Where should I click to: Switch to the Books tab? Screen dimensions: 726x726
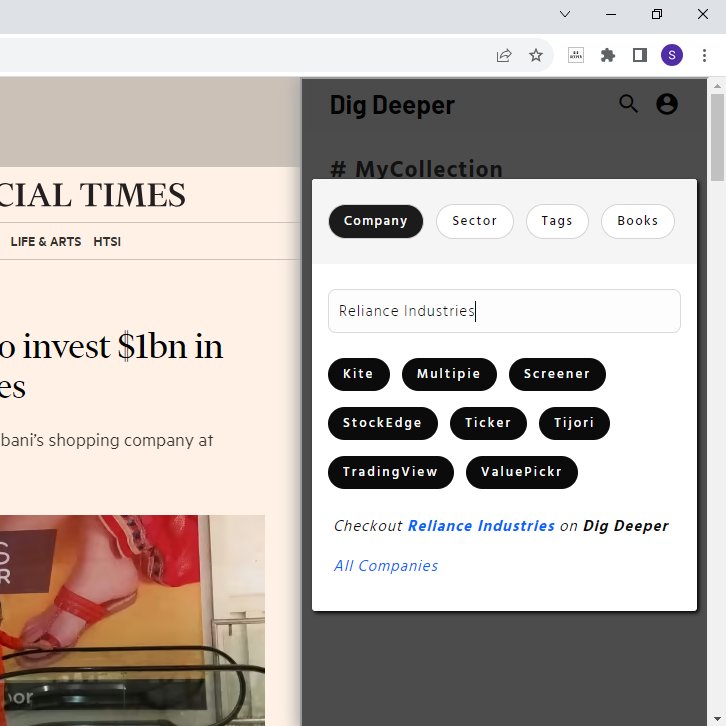click(638, 221)
